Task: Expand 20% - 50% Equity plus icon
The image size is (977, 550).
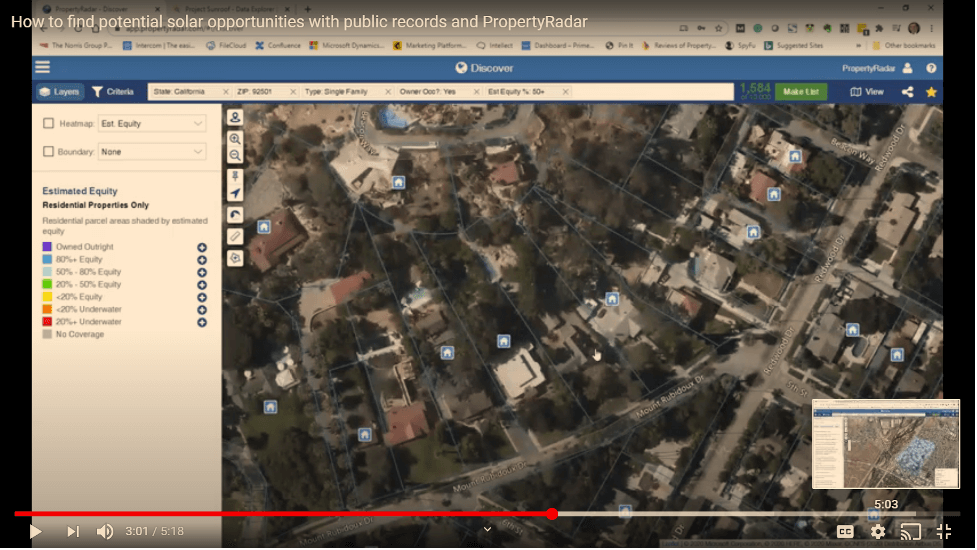Action: (202, 285)
